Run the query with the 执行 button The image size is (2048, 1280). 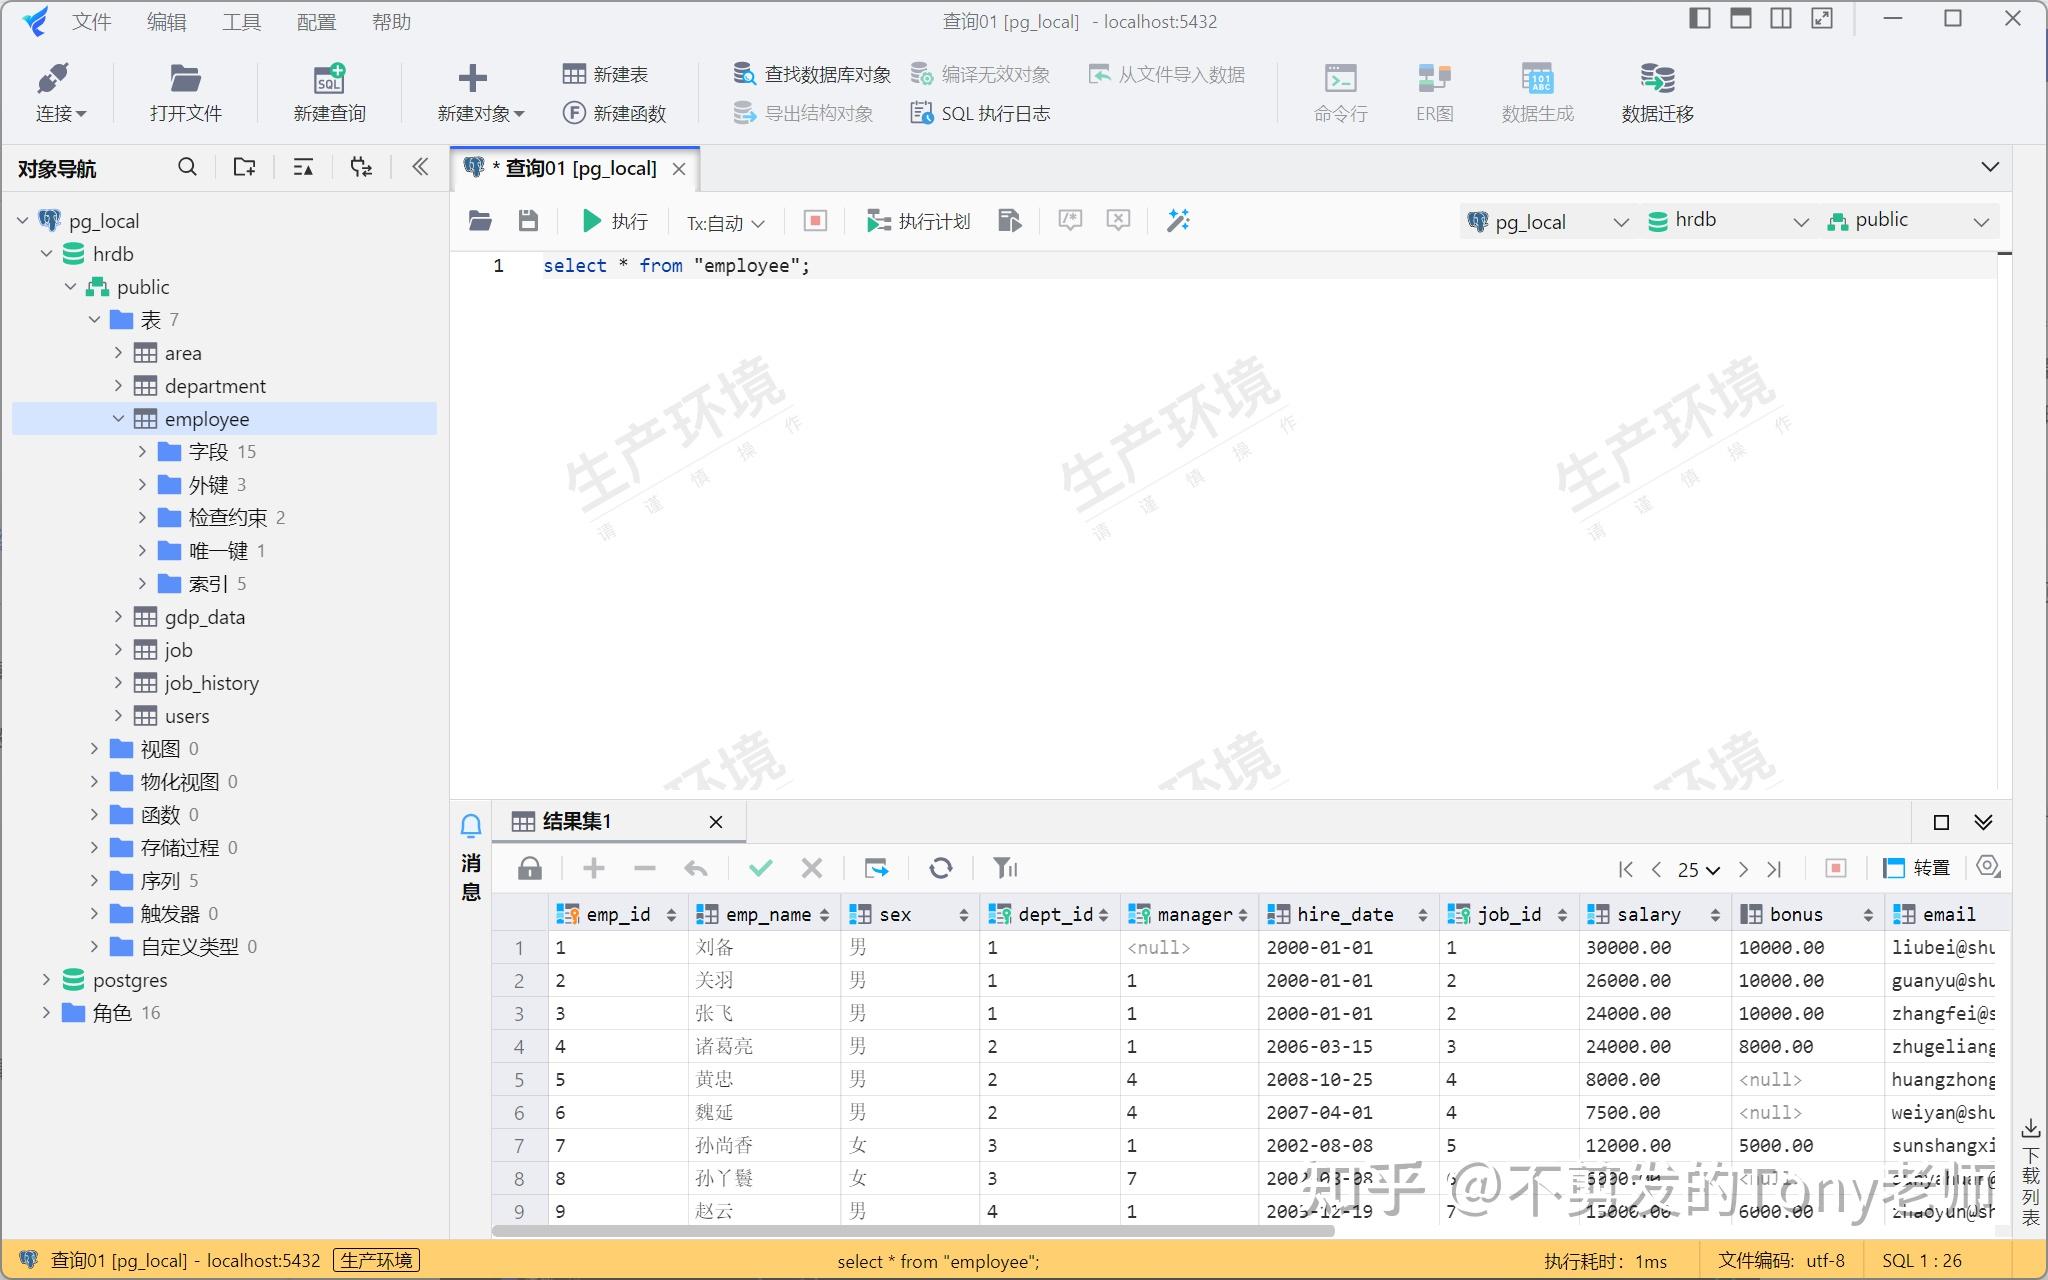click(x=614, y=221)
